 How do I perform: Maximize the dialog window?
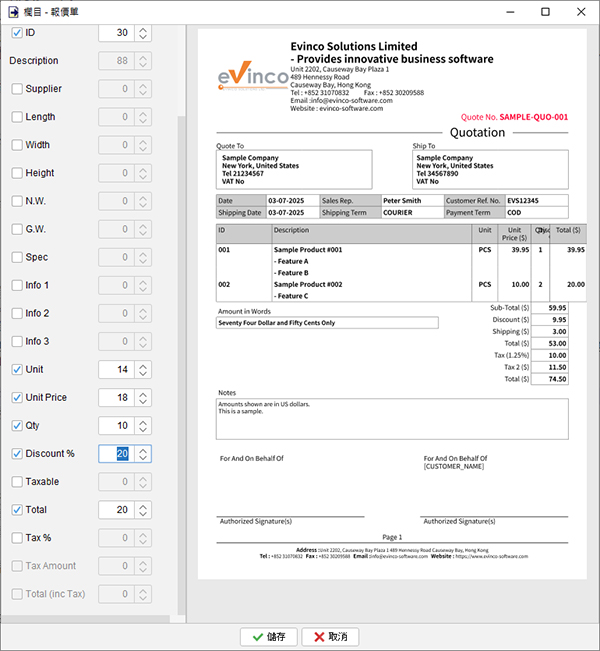545,12
